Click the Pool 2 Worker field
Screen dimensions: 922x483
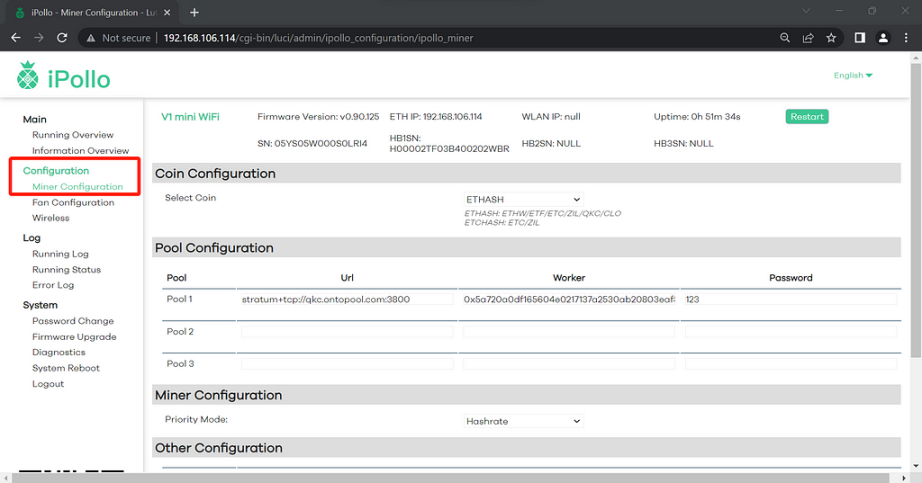[x=569, y=332]
